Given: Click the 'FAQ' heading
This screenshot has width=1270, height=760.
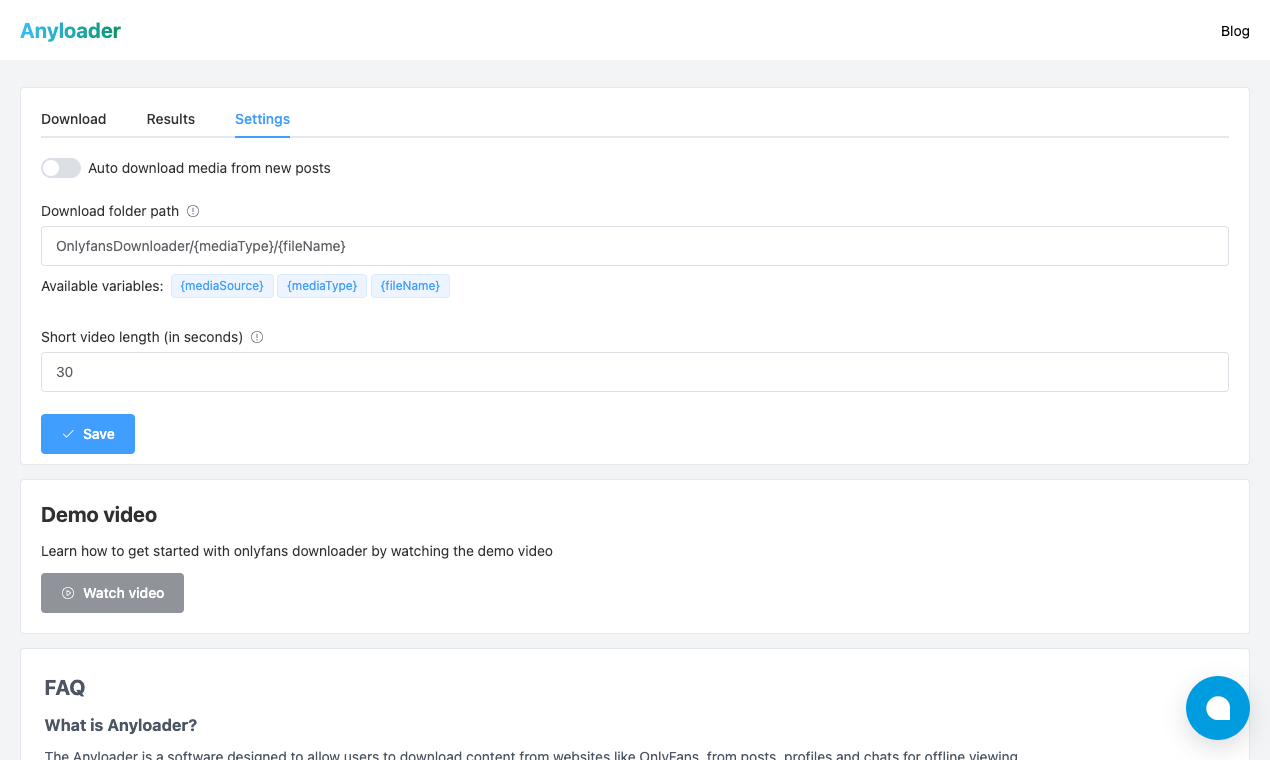Looking at the screenshot, I should tap(65, 688).
